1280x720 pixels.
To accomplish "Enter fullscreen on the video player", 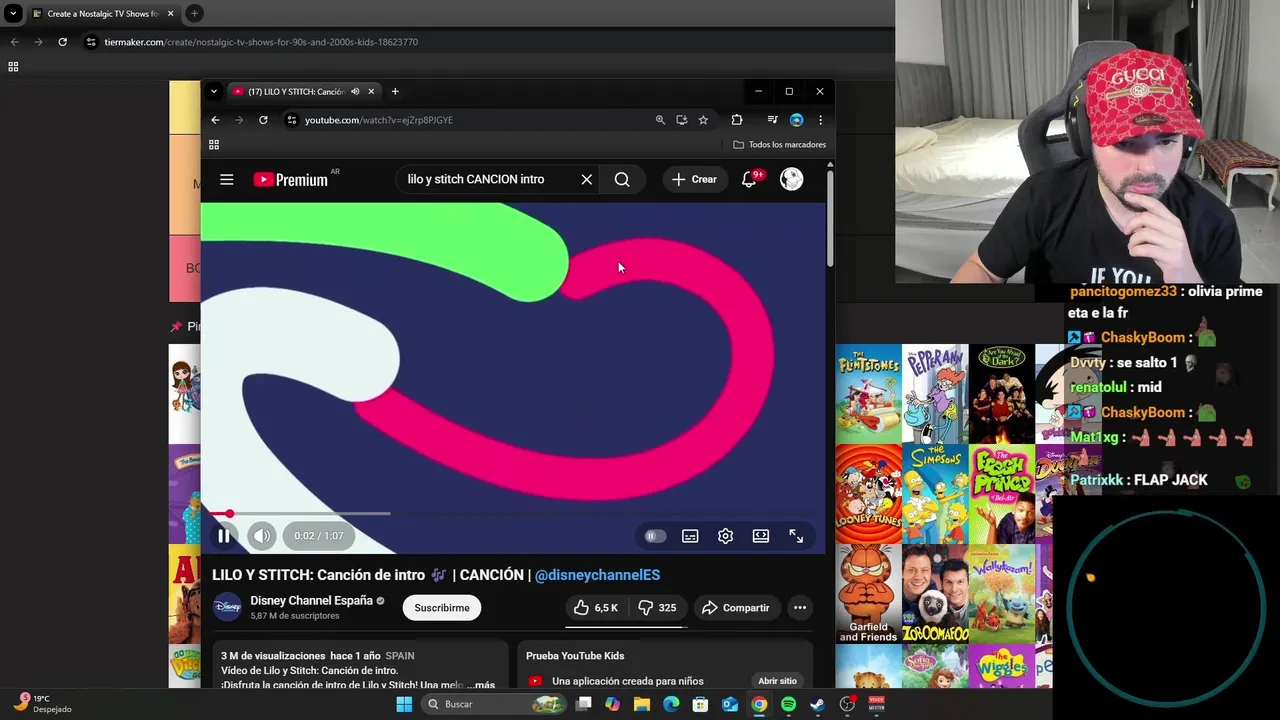I will [x=796, y=536].
